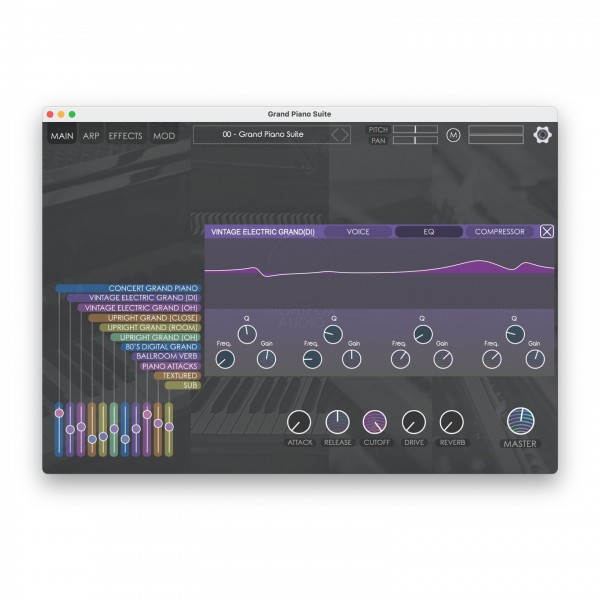Click the second band Gain knob
600x600 pixels.
pos(351,359)
